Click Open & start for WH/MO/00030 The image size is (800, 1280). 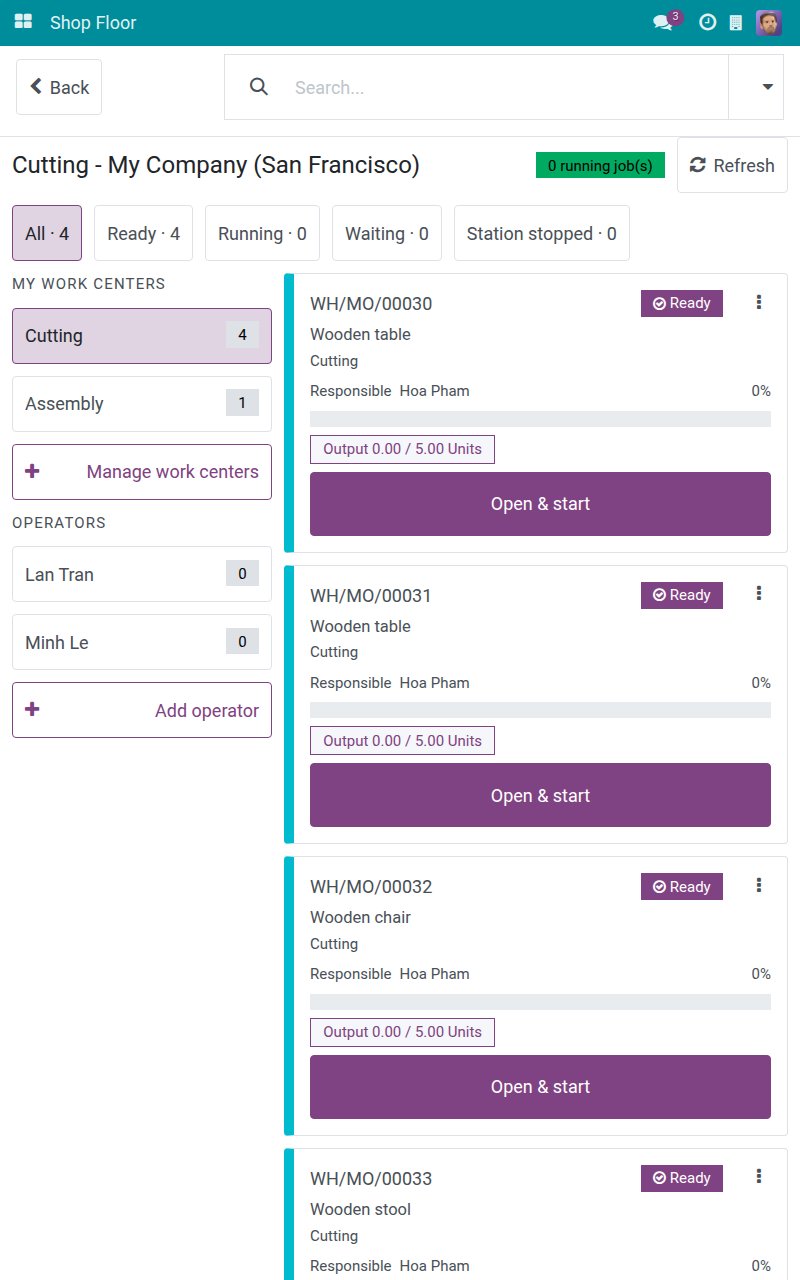coord(540,504)
